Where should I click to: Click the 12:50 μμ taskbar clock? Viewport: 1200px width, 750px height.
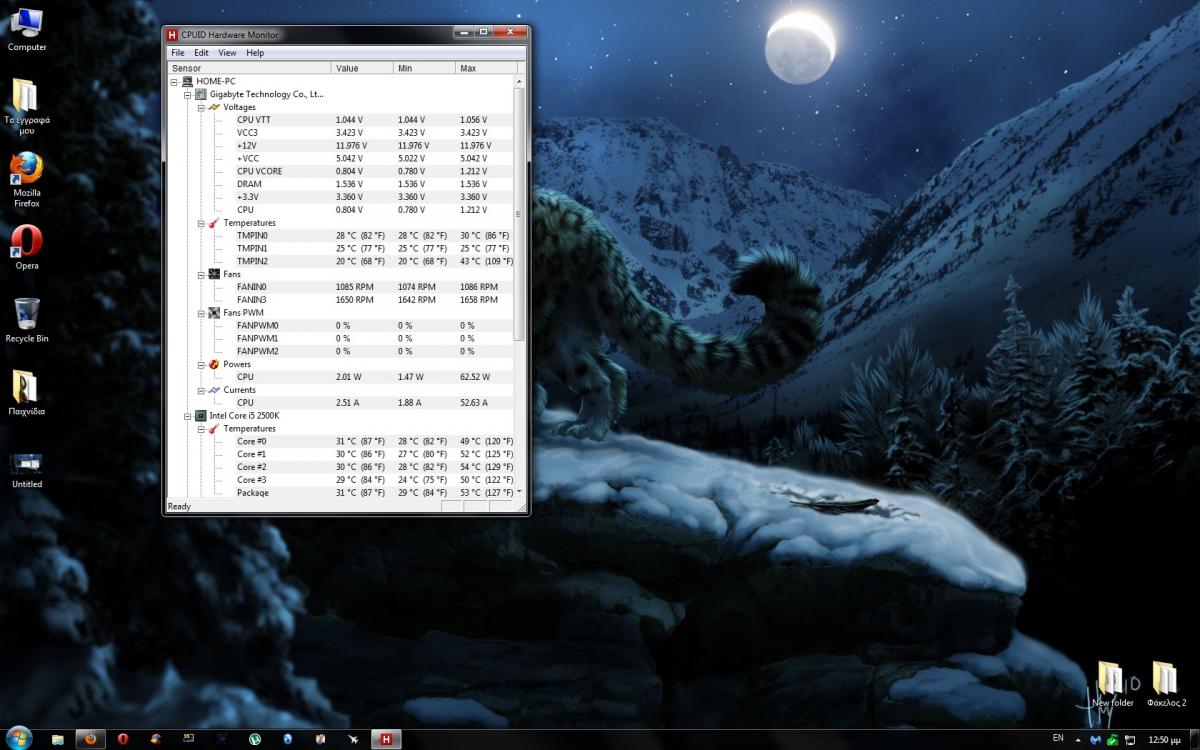1163,739
